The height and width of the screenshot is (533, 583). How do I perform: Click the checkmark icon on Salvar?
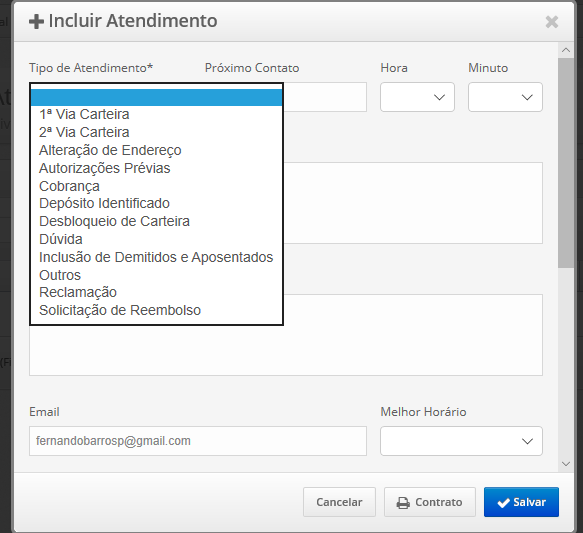[503, 503]
